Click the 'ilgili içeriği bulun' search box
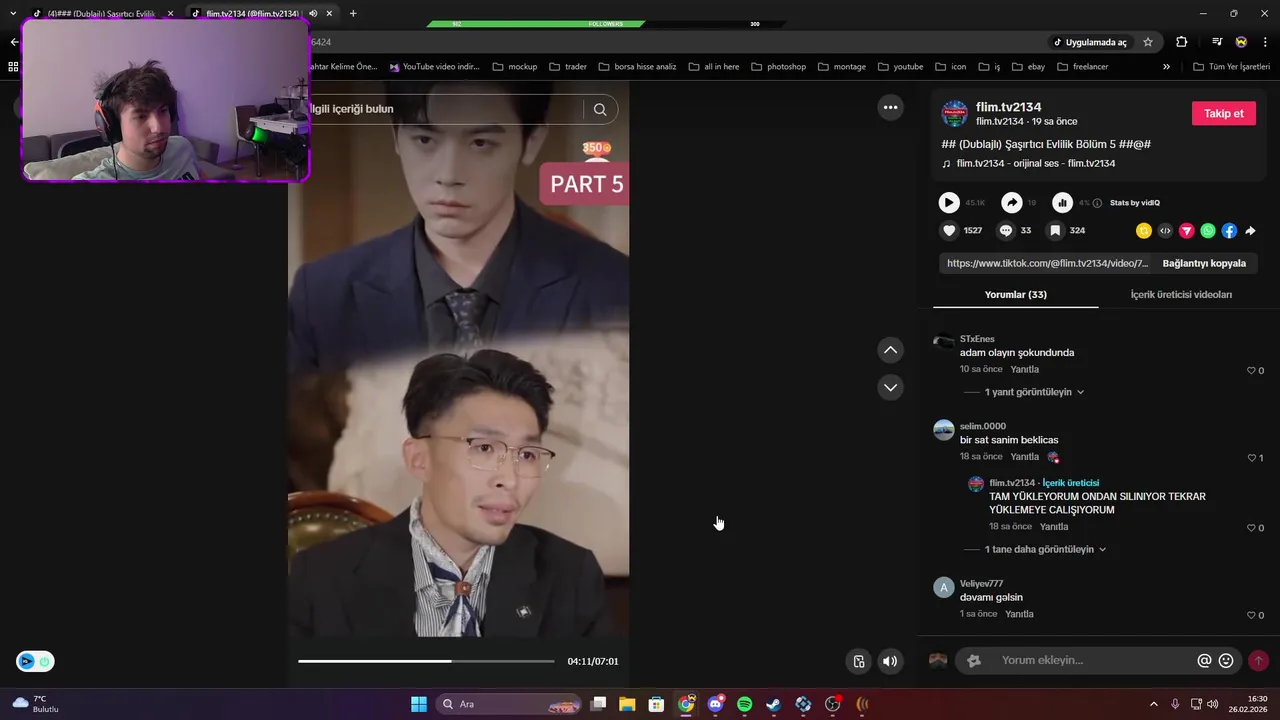 tap(445, 109)
